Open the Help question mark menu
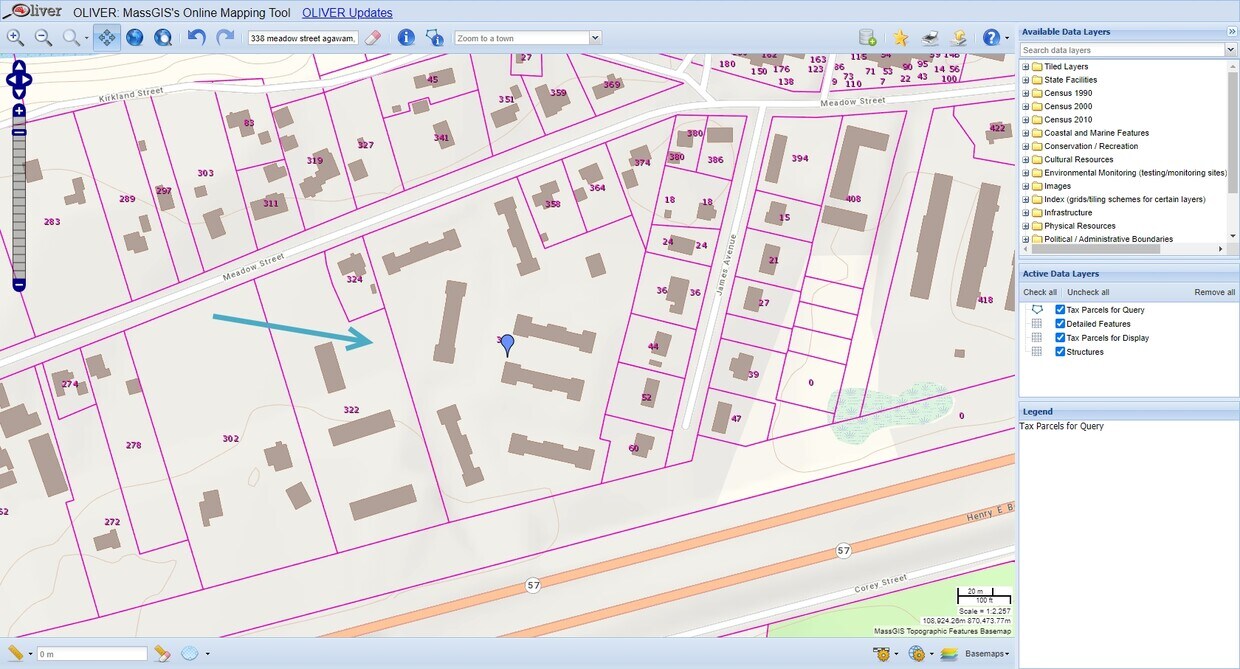The height and width of the screenshot is (669, 1240). [x=991, y=38]
